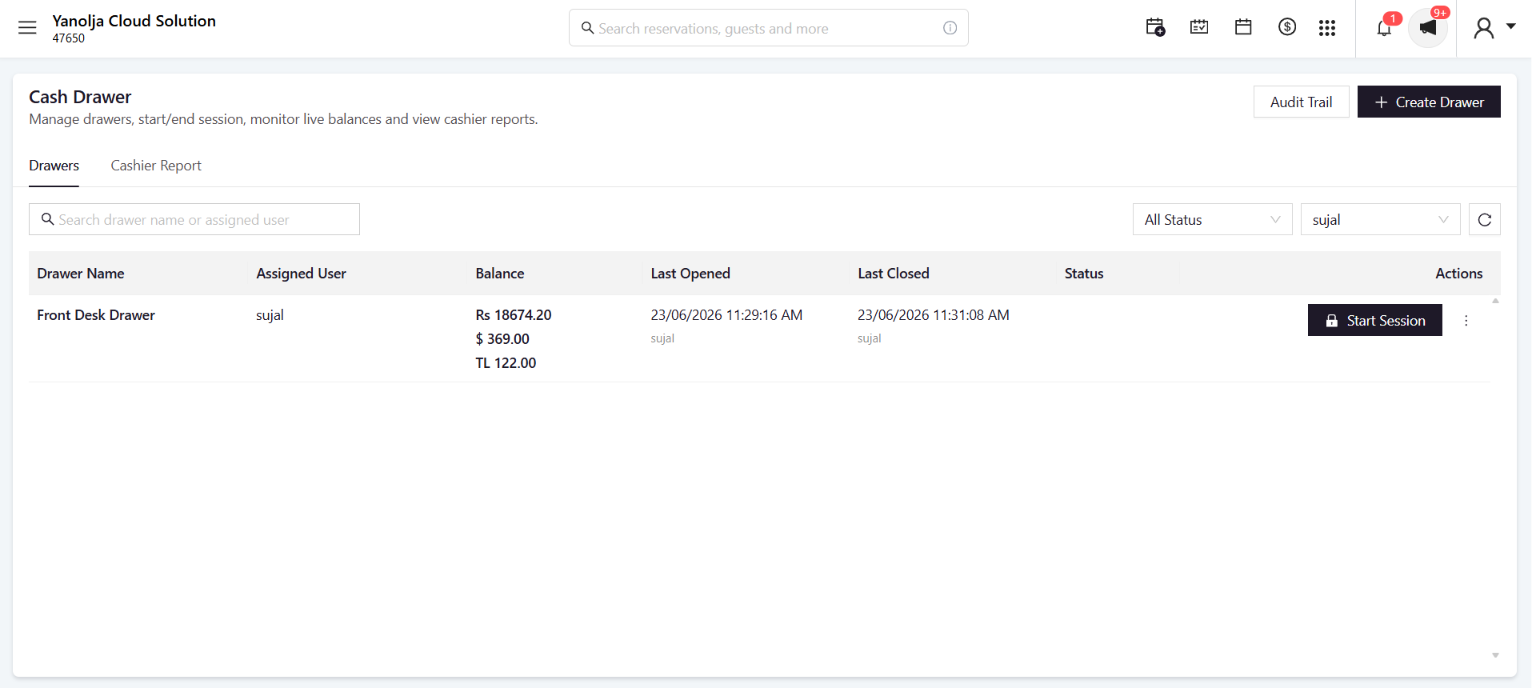Image resolution: width=1532 pixels, height=688 pixels.
Task: Click the drawer search magnifier icon
Action: (47, 219)
